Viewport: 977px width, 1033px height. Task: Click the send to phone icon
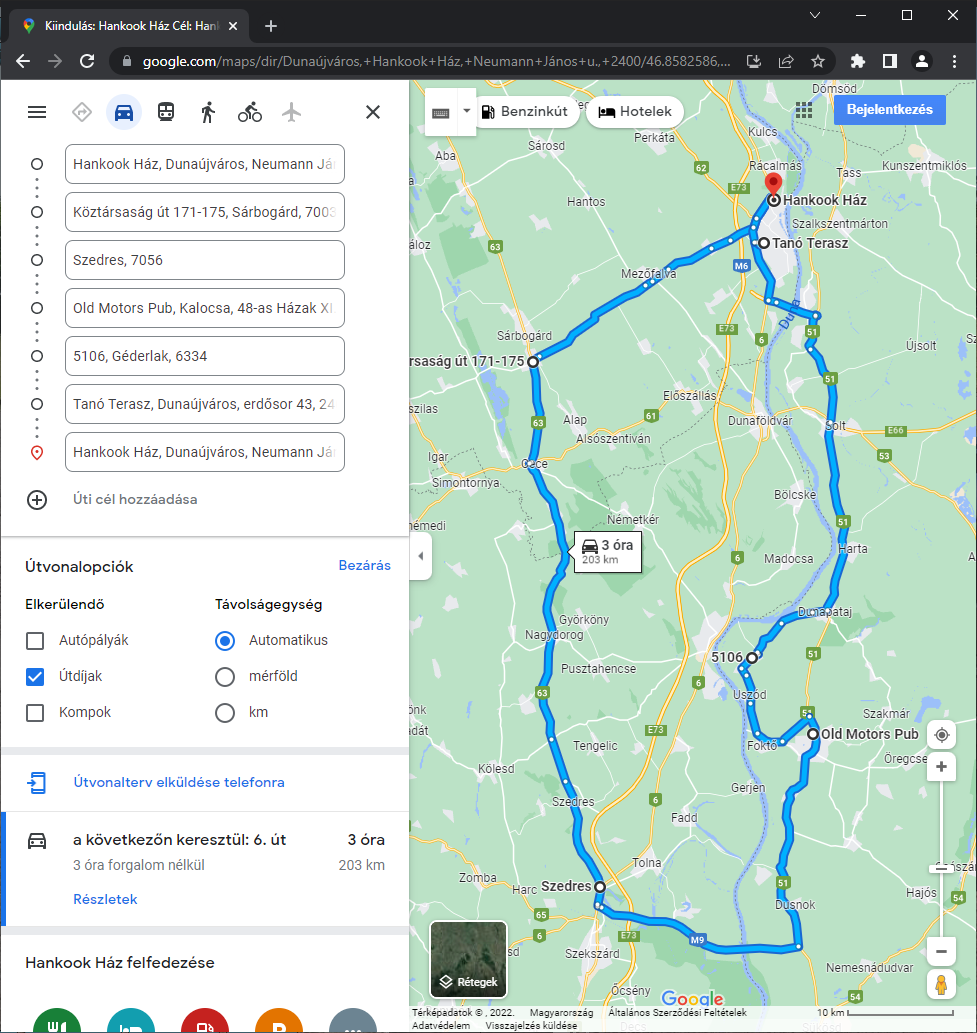[x=37, y=783]
